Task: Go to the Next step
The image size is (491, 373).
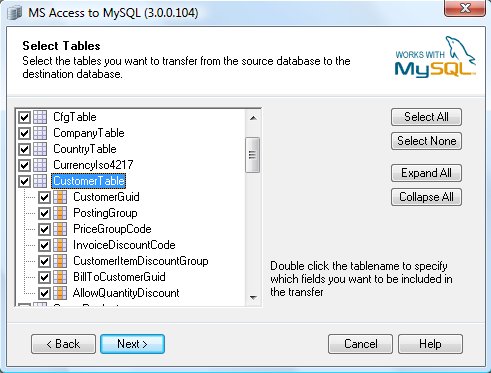Action: pos(132,344)
